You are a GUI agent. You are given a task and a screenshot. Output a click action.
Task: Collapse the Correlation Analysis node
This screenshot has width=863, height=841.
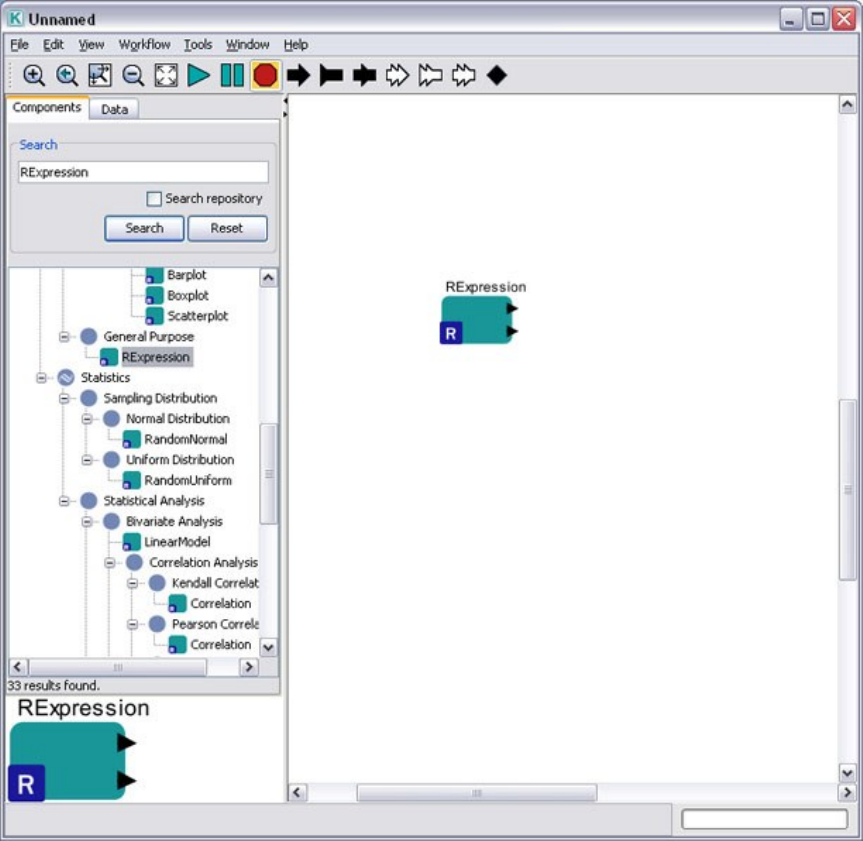(x=110, y=563)
